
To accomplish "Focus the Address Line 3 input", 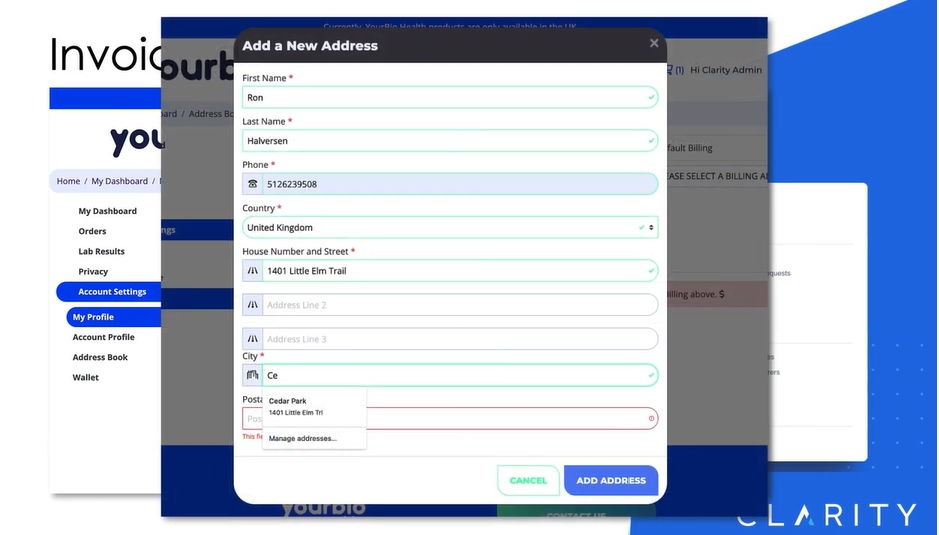I will [x=458, y=339].
